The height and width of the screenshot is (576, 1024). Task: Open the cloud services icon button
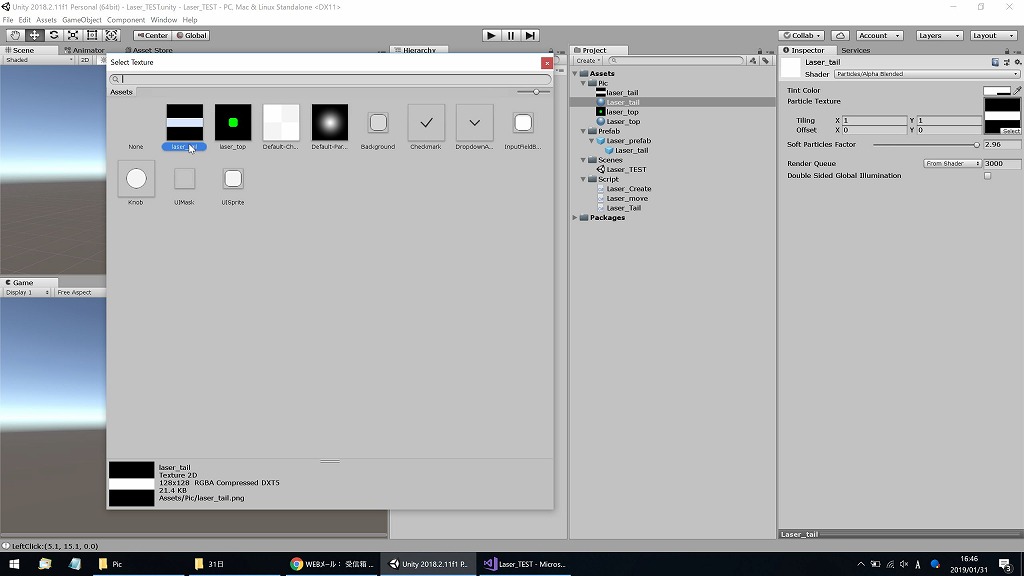coord(840,35)
